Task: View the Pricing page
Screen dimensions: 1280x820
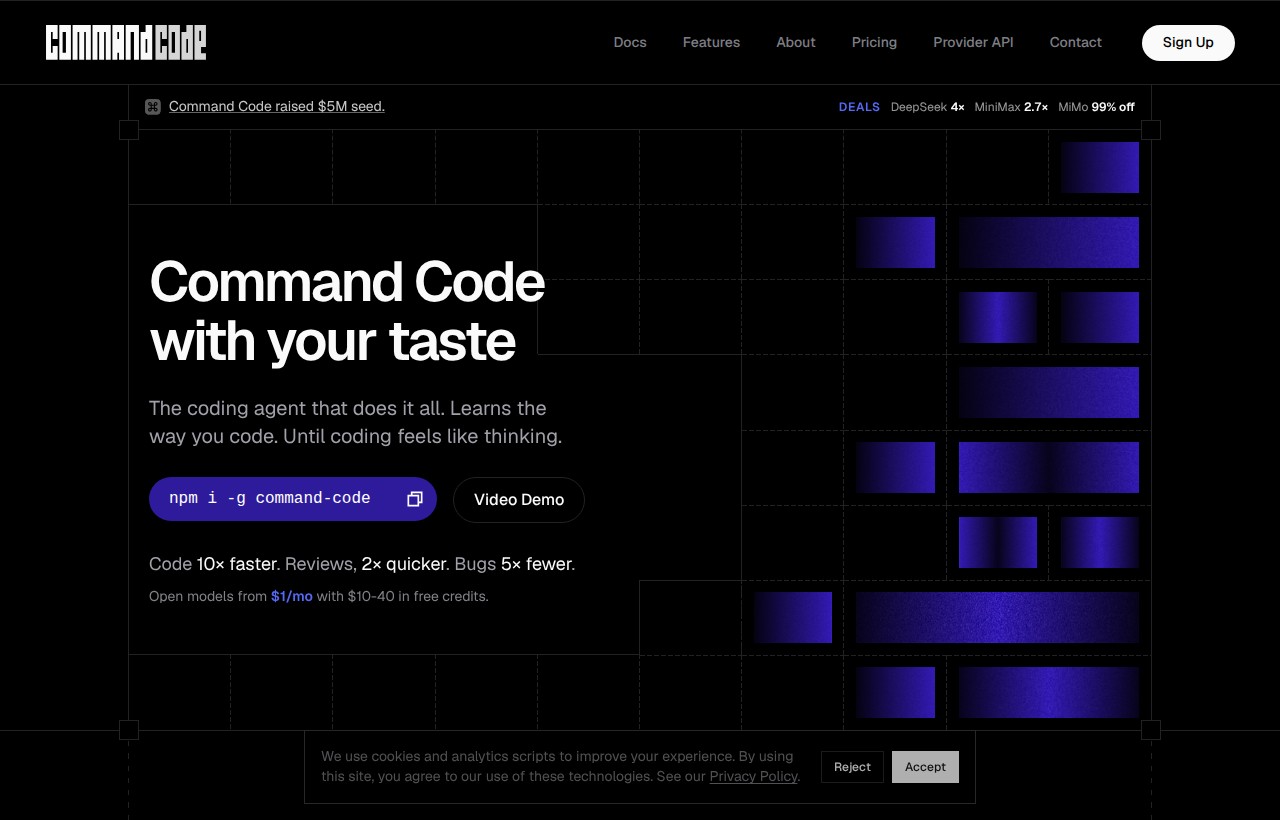Action: pos(874,42)
